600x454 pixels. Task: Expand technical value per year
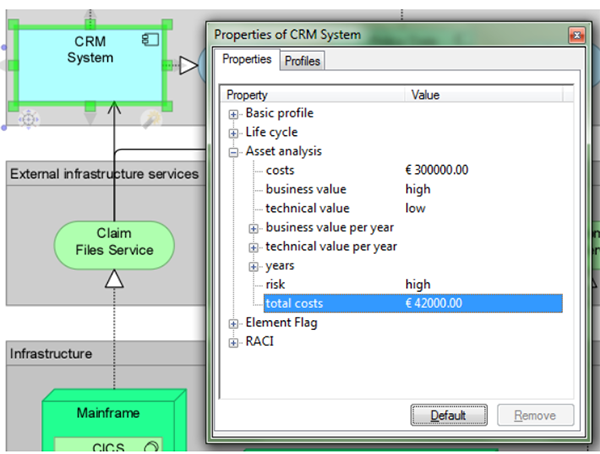pyautogui.click(x=253, y=248)
